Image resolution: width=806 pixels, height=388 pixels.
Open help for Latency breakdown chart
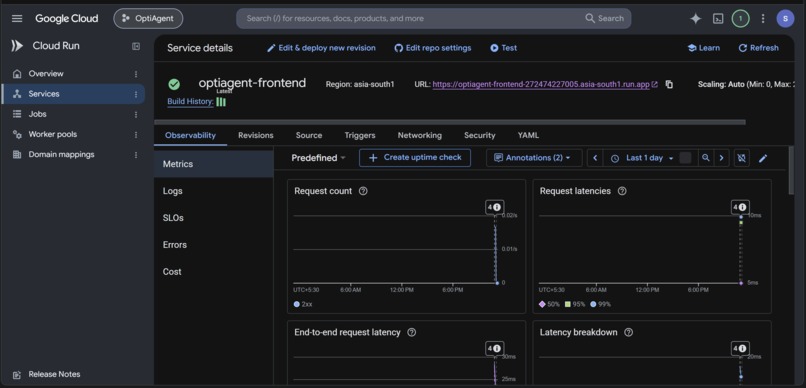629,332
